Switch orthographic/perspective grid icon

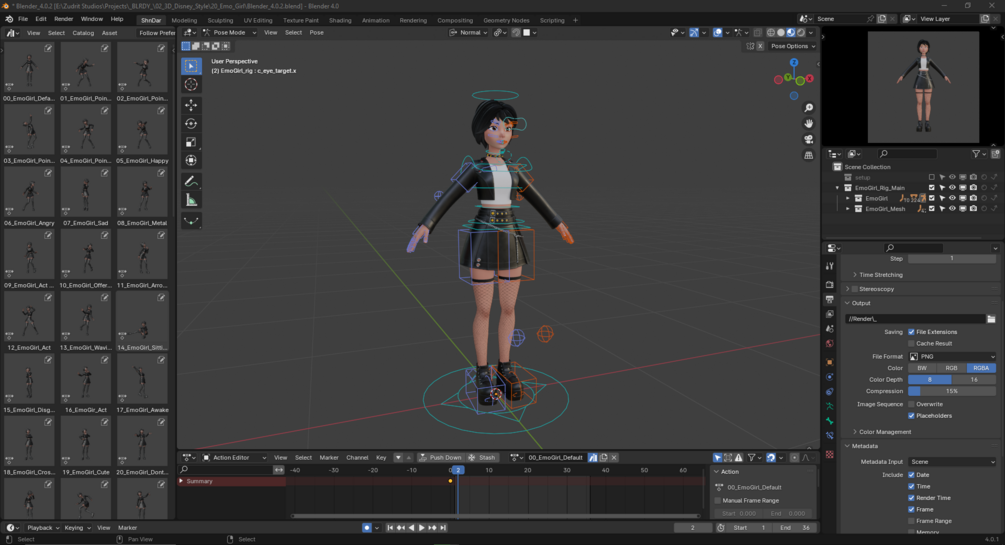tap(809, 155)
